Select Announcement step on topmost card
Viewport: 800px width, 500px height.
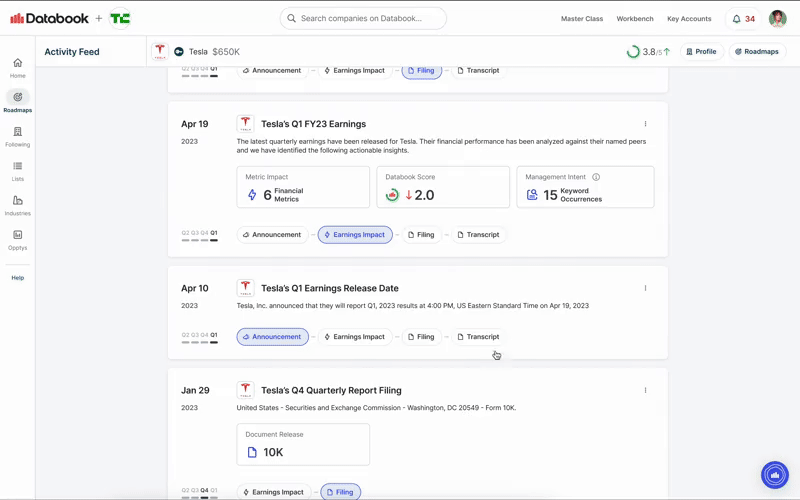pyautogui.click(x=272, y=71)
